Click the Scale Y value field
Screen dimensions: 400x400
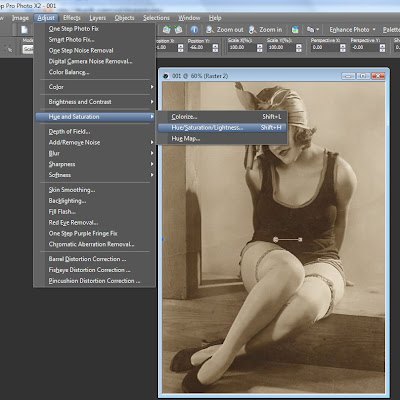(x=281, y=48)
